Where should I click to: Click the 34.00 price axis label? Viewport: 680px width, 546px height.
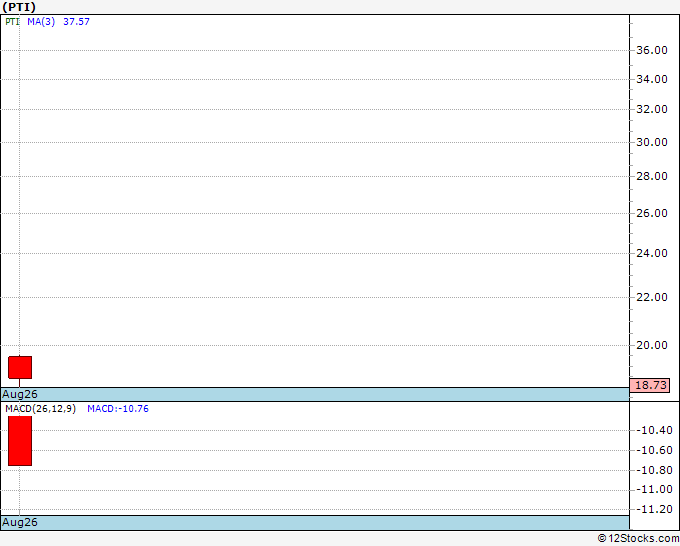click(x=652, y=79)
